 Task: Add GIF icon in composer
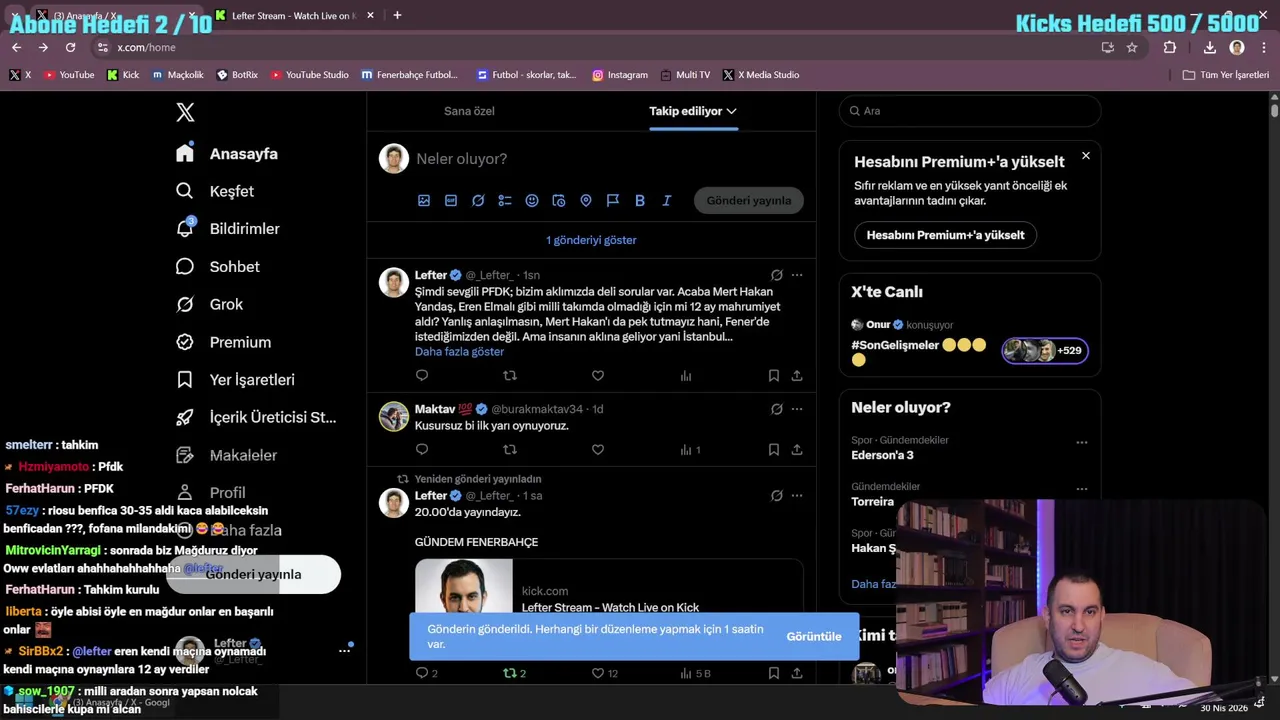451,200
